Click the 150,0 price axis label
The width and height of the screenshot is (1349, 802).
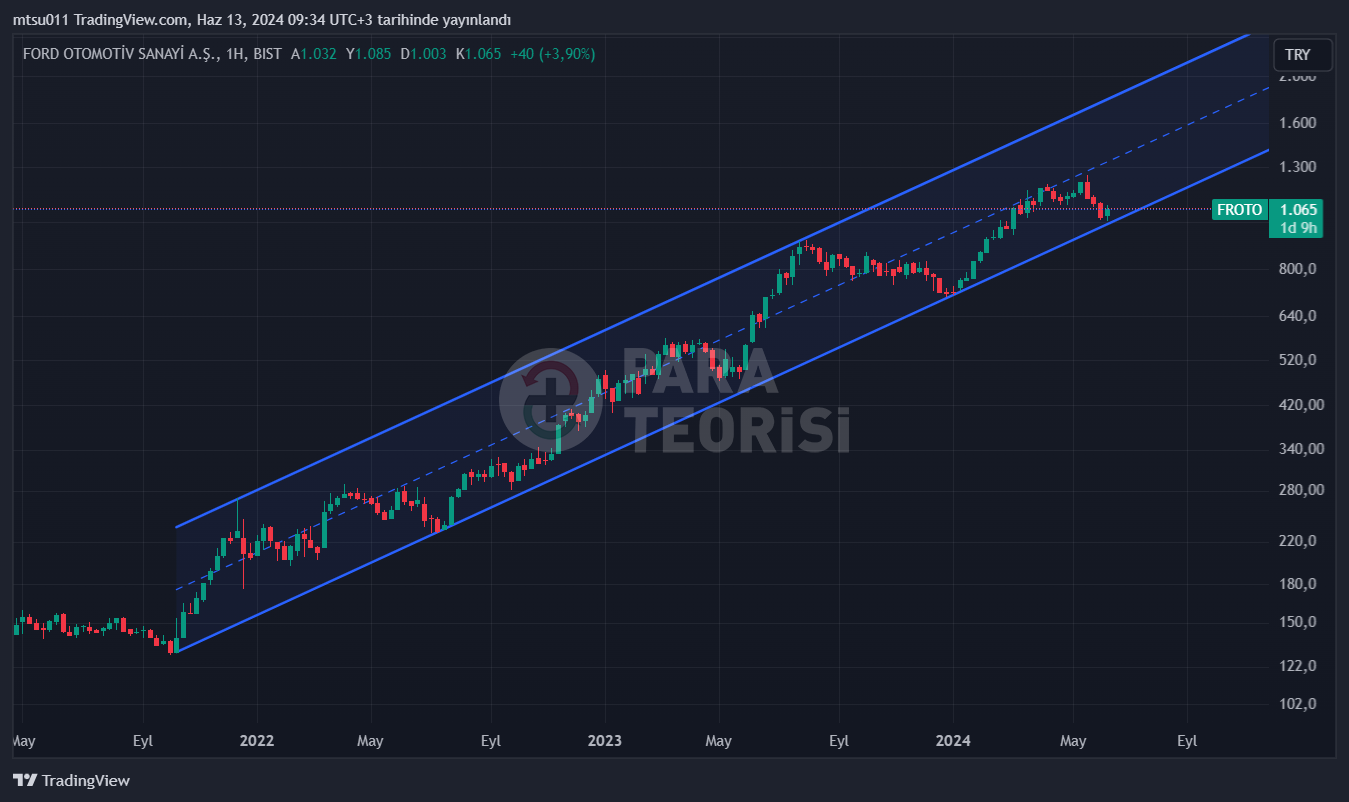pyautogui.click(x=1296, y=622)
